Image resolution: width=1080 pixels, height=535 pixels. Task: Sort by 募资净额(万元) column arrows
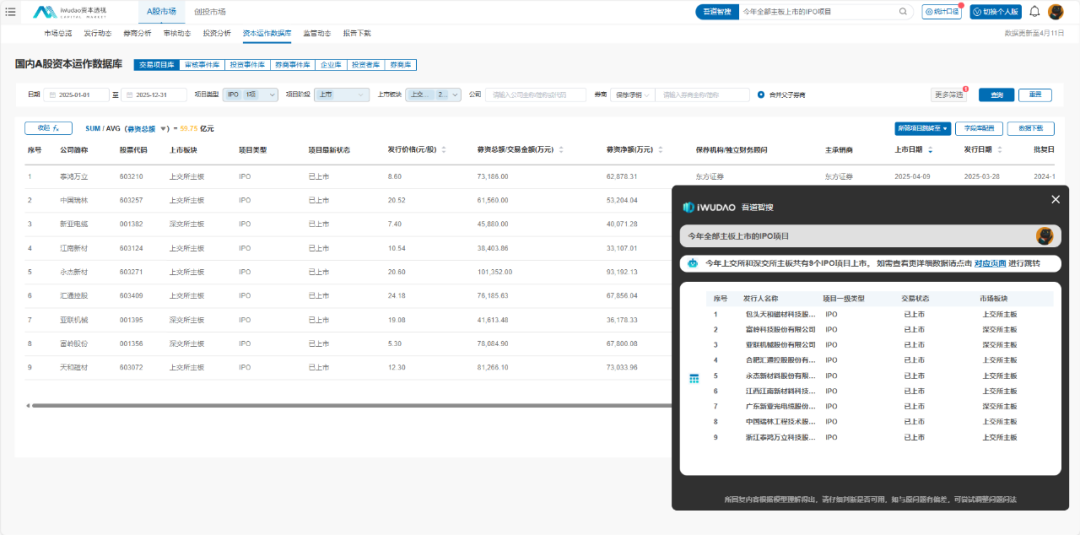pos(661,149)
